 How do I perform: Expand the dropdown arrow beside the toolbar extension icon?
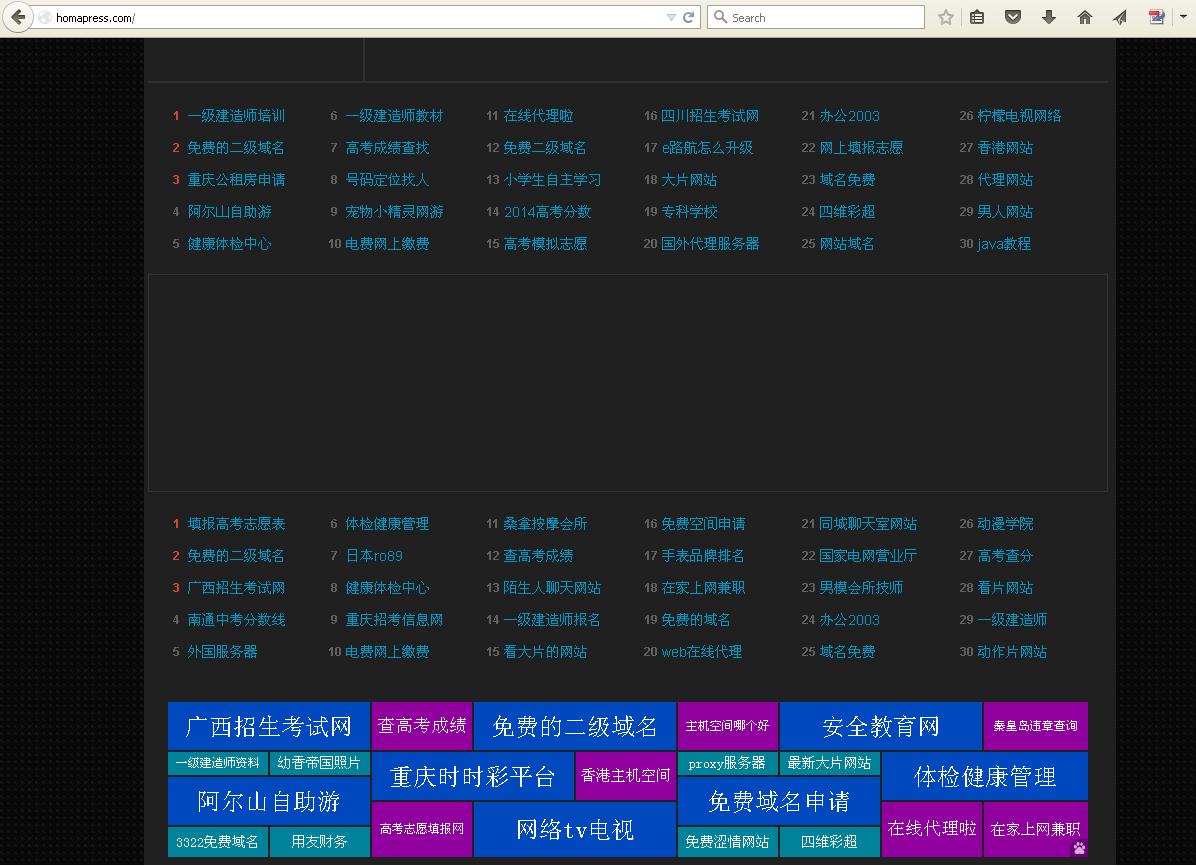pyautogui.click(x=1177, y=17)
